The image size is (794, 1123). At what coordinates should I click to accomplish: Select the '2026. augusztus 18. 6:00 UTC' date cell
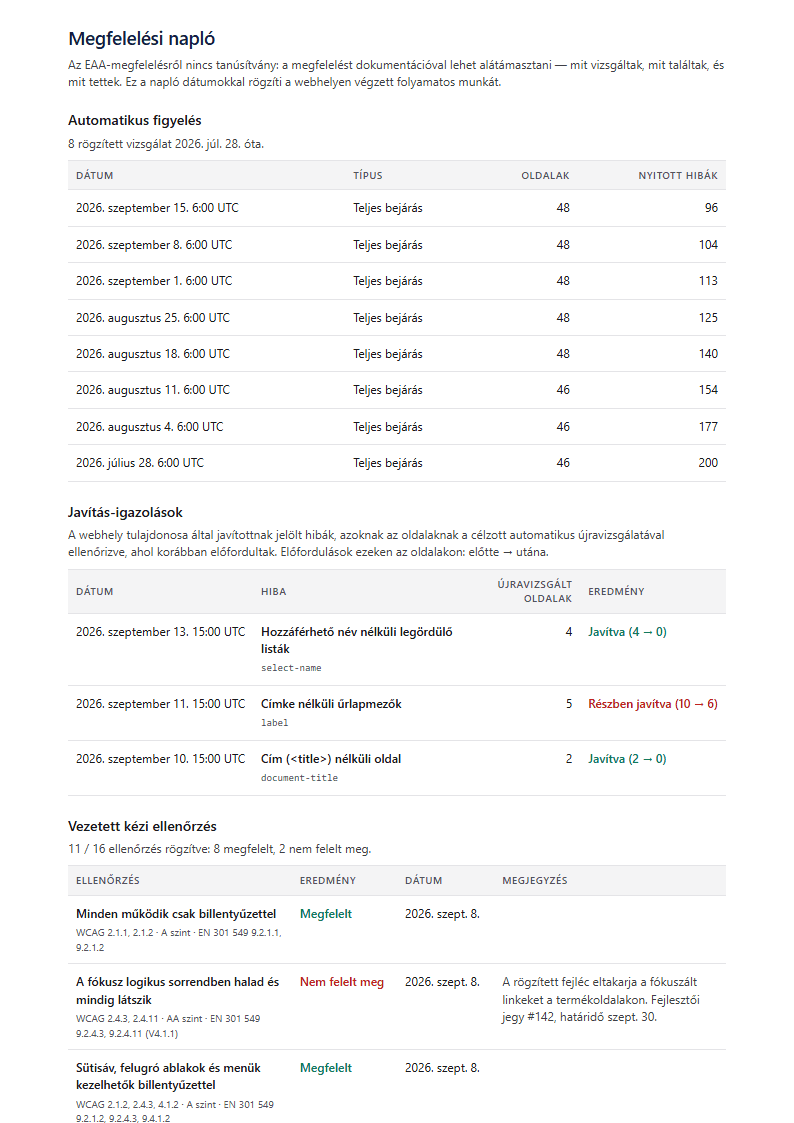click(153, 354)
